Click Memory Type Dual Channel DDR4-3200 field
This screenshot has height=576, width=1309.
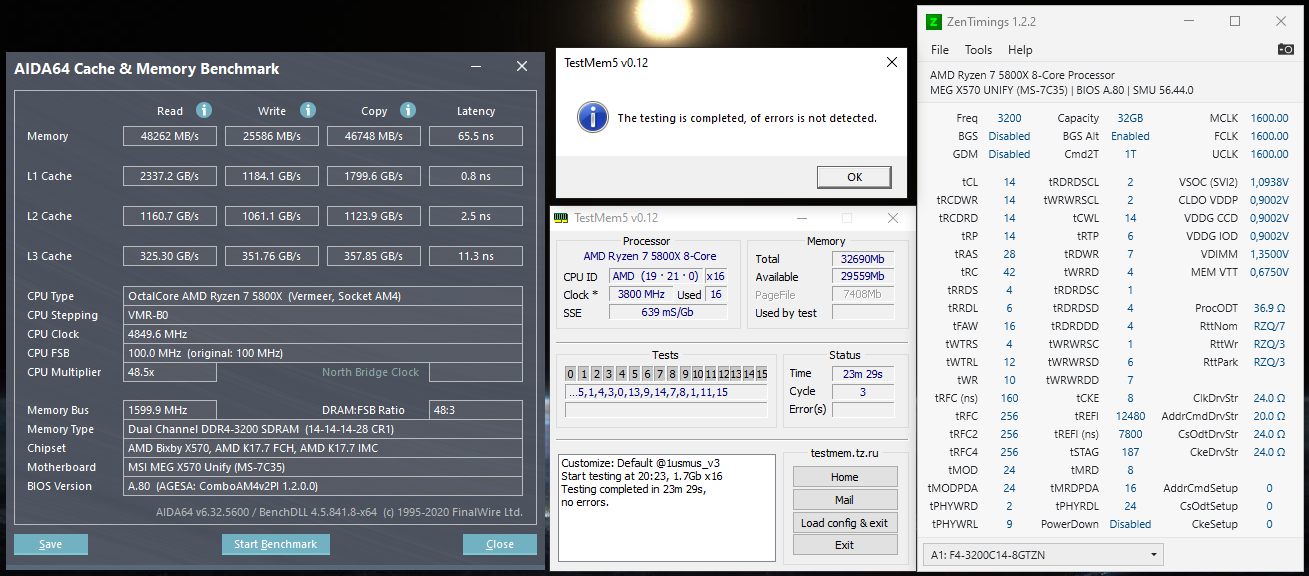(x=323, y=429)
